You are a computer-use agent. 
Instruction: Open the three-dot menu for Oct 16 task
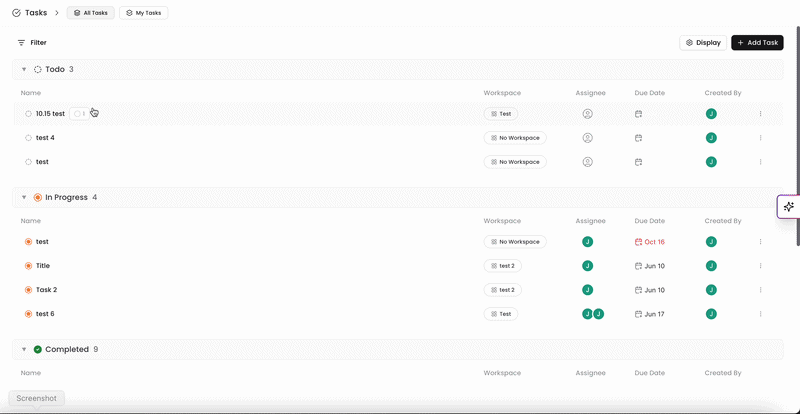coord(760,242)
